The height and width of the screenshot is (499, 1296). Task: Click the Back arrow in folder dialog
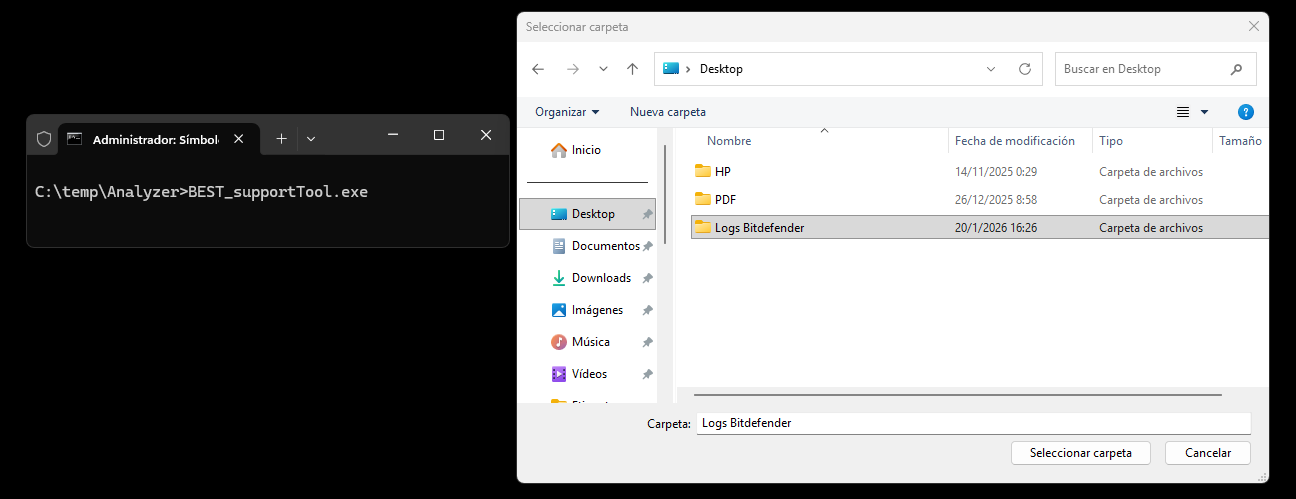coord(538,69)
